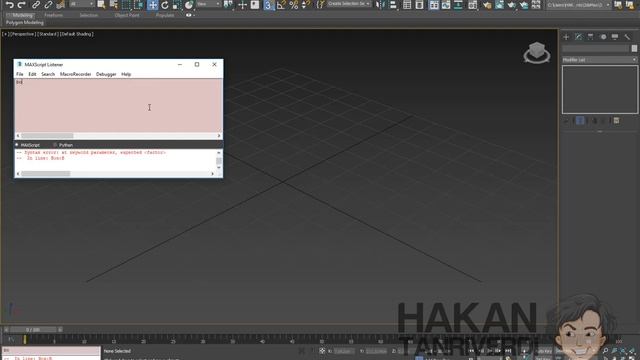The image size is (640, 360).
Task: Toggle 3D Snaps in toolbar
Action: 268,5
